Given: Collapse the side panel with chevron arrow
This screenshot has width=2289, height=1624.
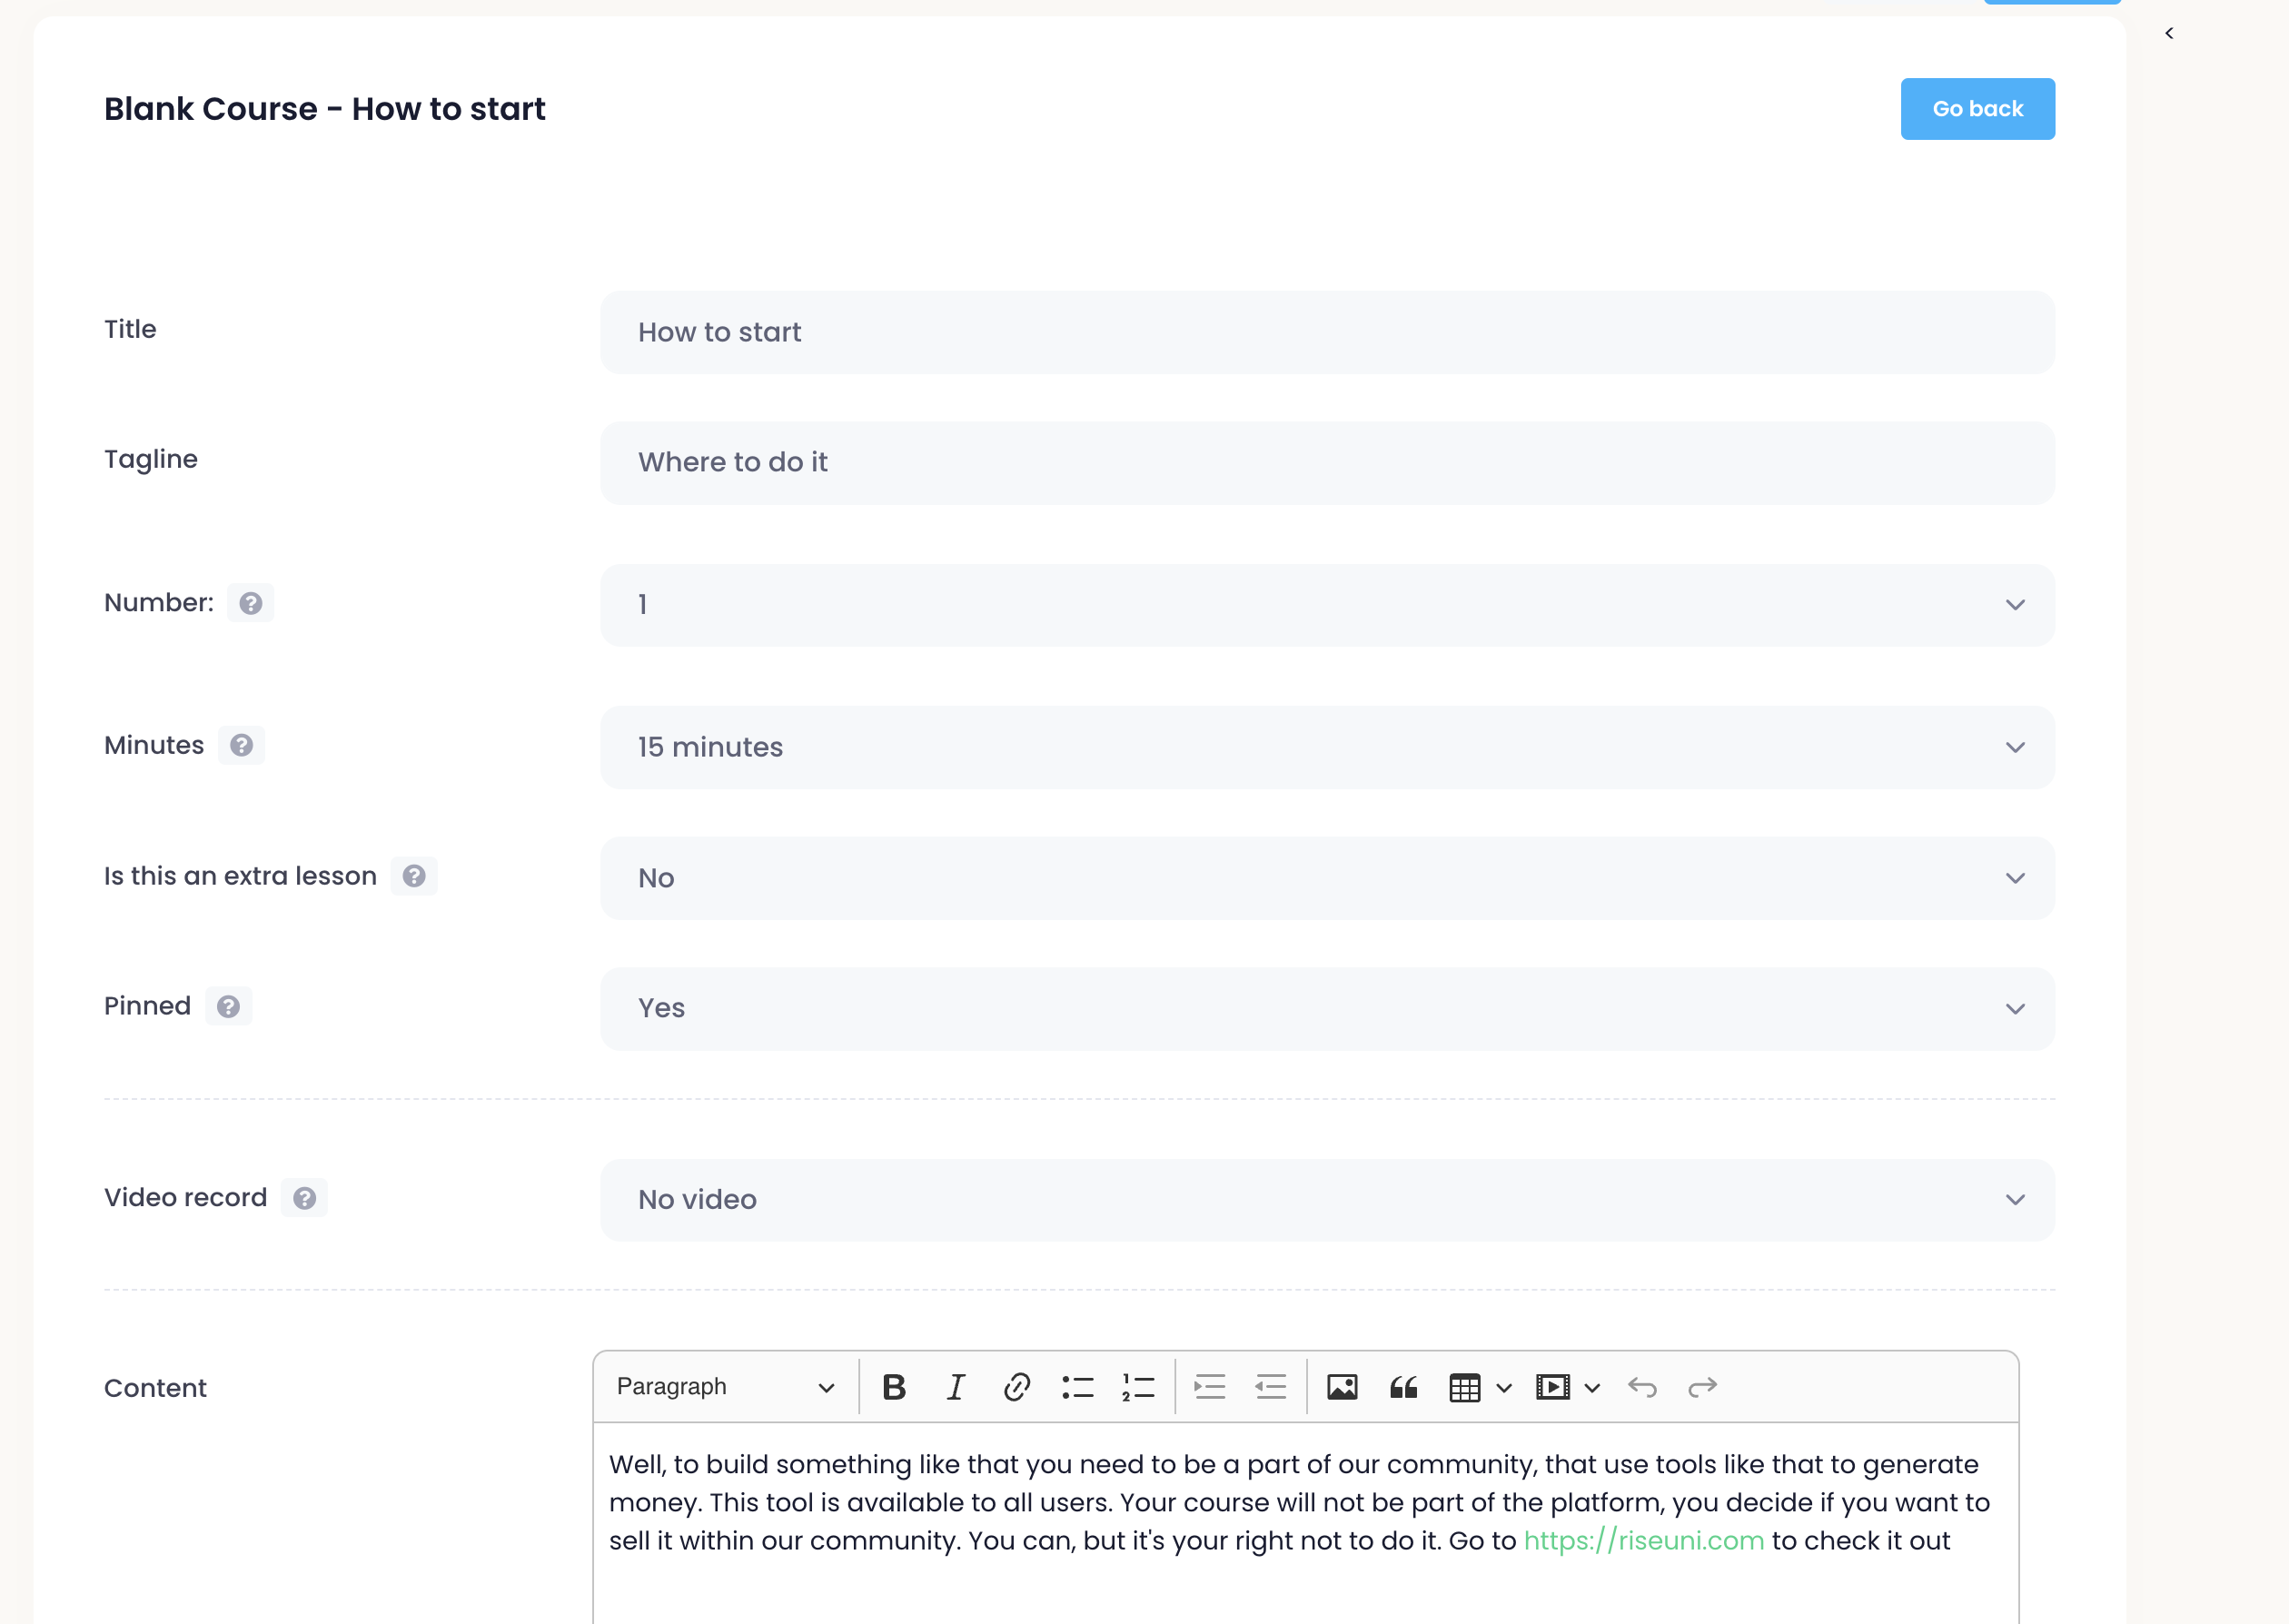Looking at the screenshot, I should [x=2169, y=33].
